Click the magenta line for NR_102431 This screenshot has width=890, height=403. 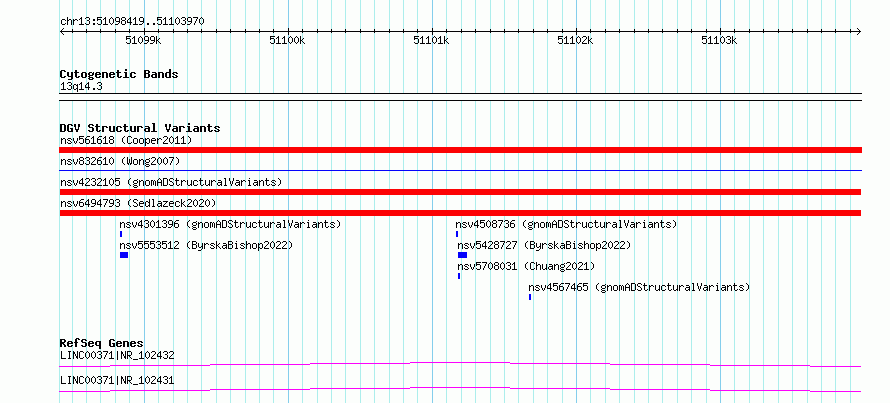(x=460, y=389)
